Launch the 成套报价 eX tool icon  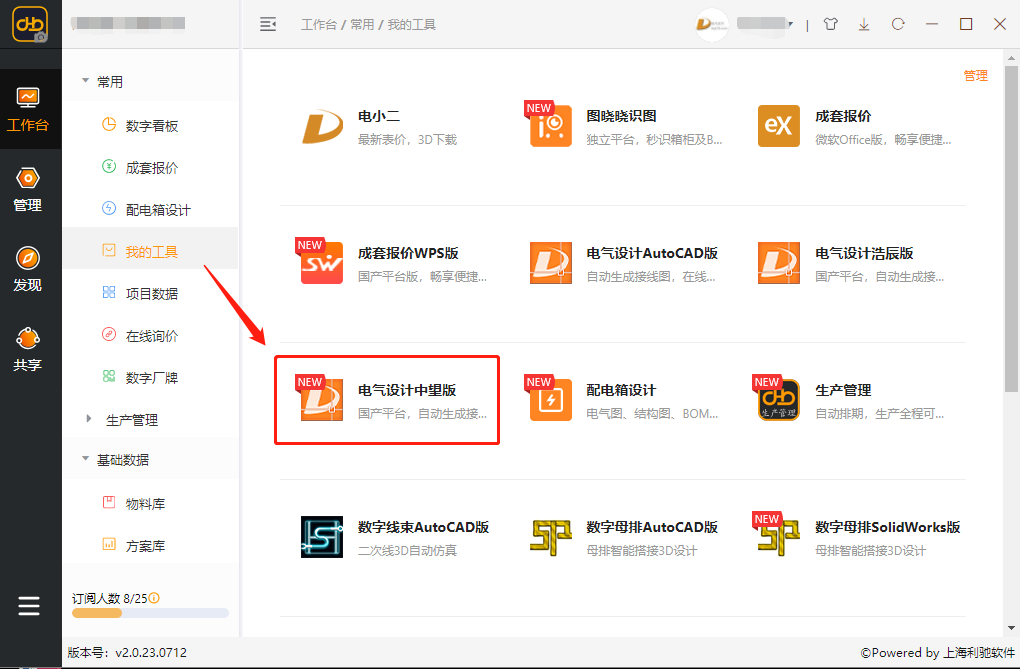(x=779, y=126)
